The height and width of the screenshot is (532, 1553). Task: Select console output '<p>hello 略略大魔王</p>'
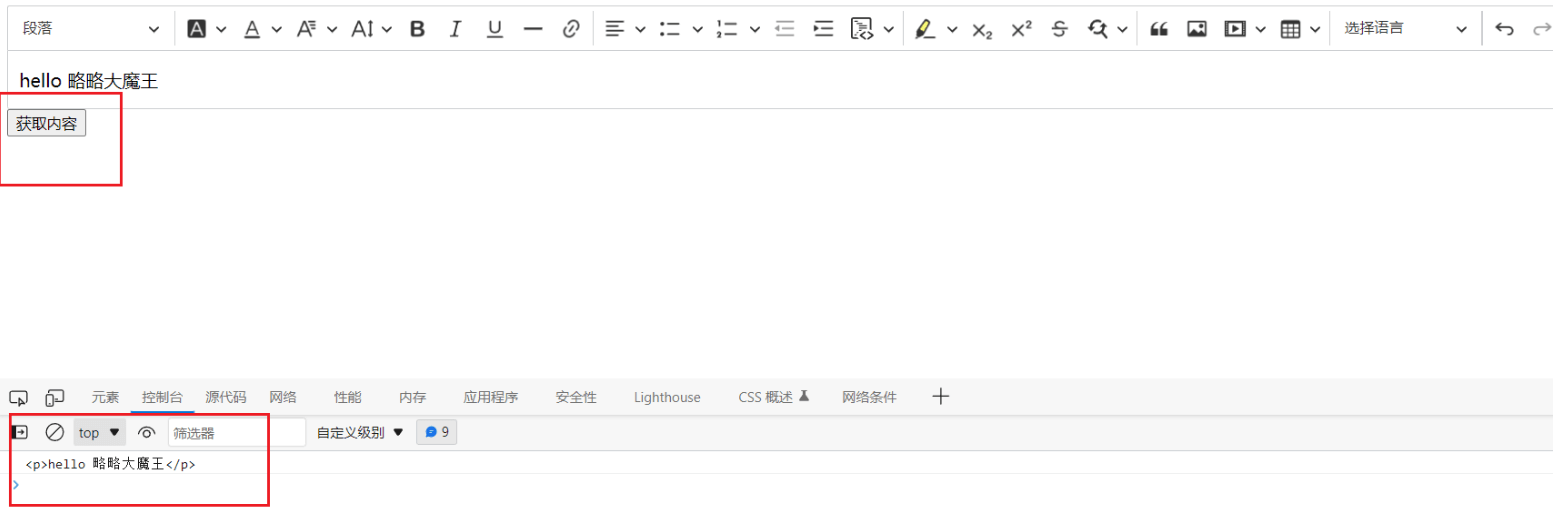tap(110, 464)
